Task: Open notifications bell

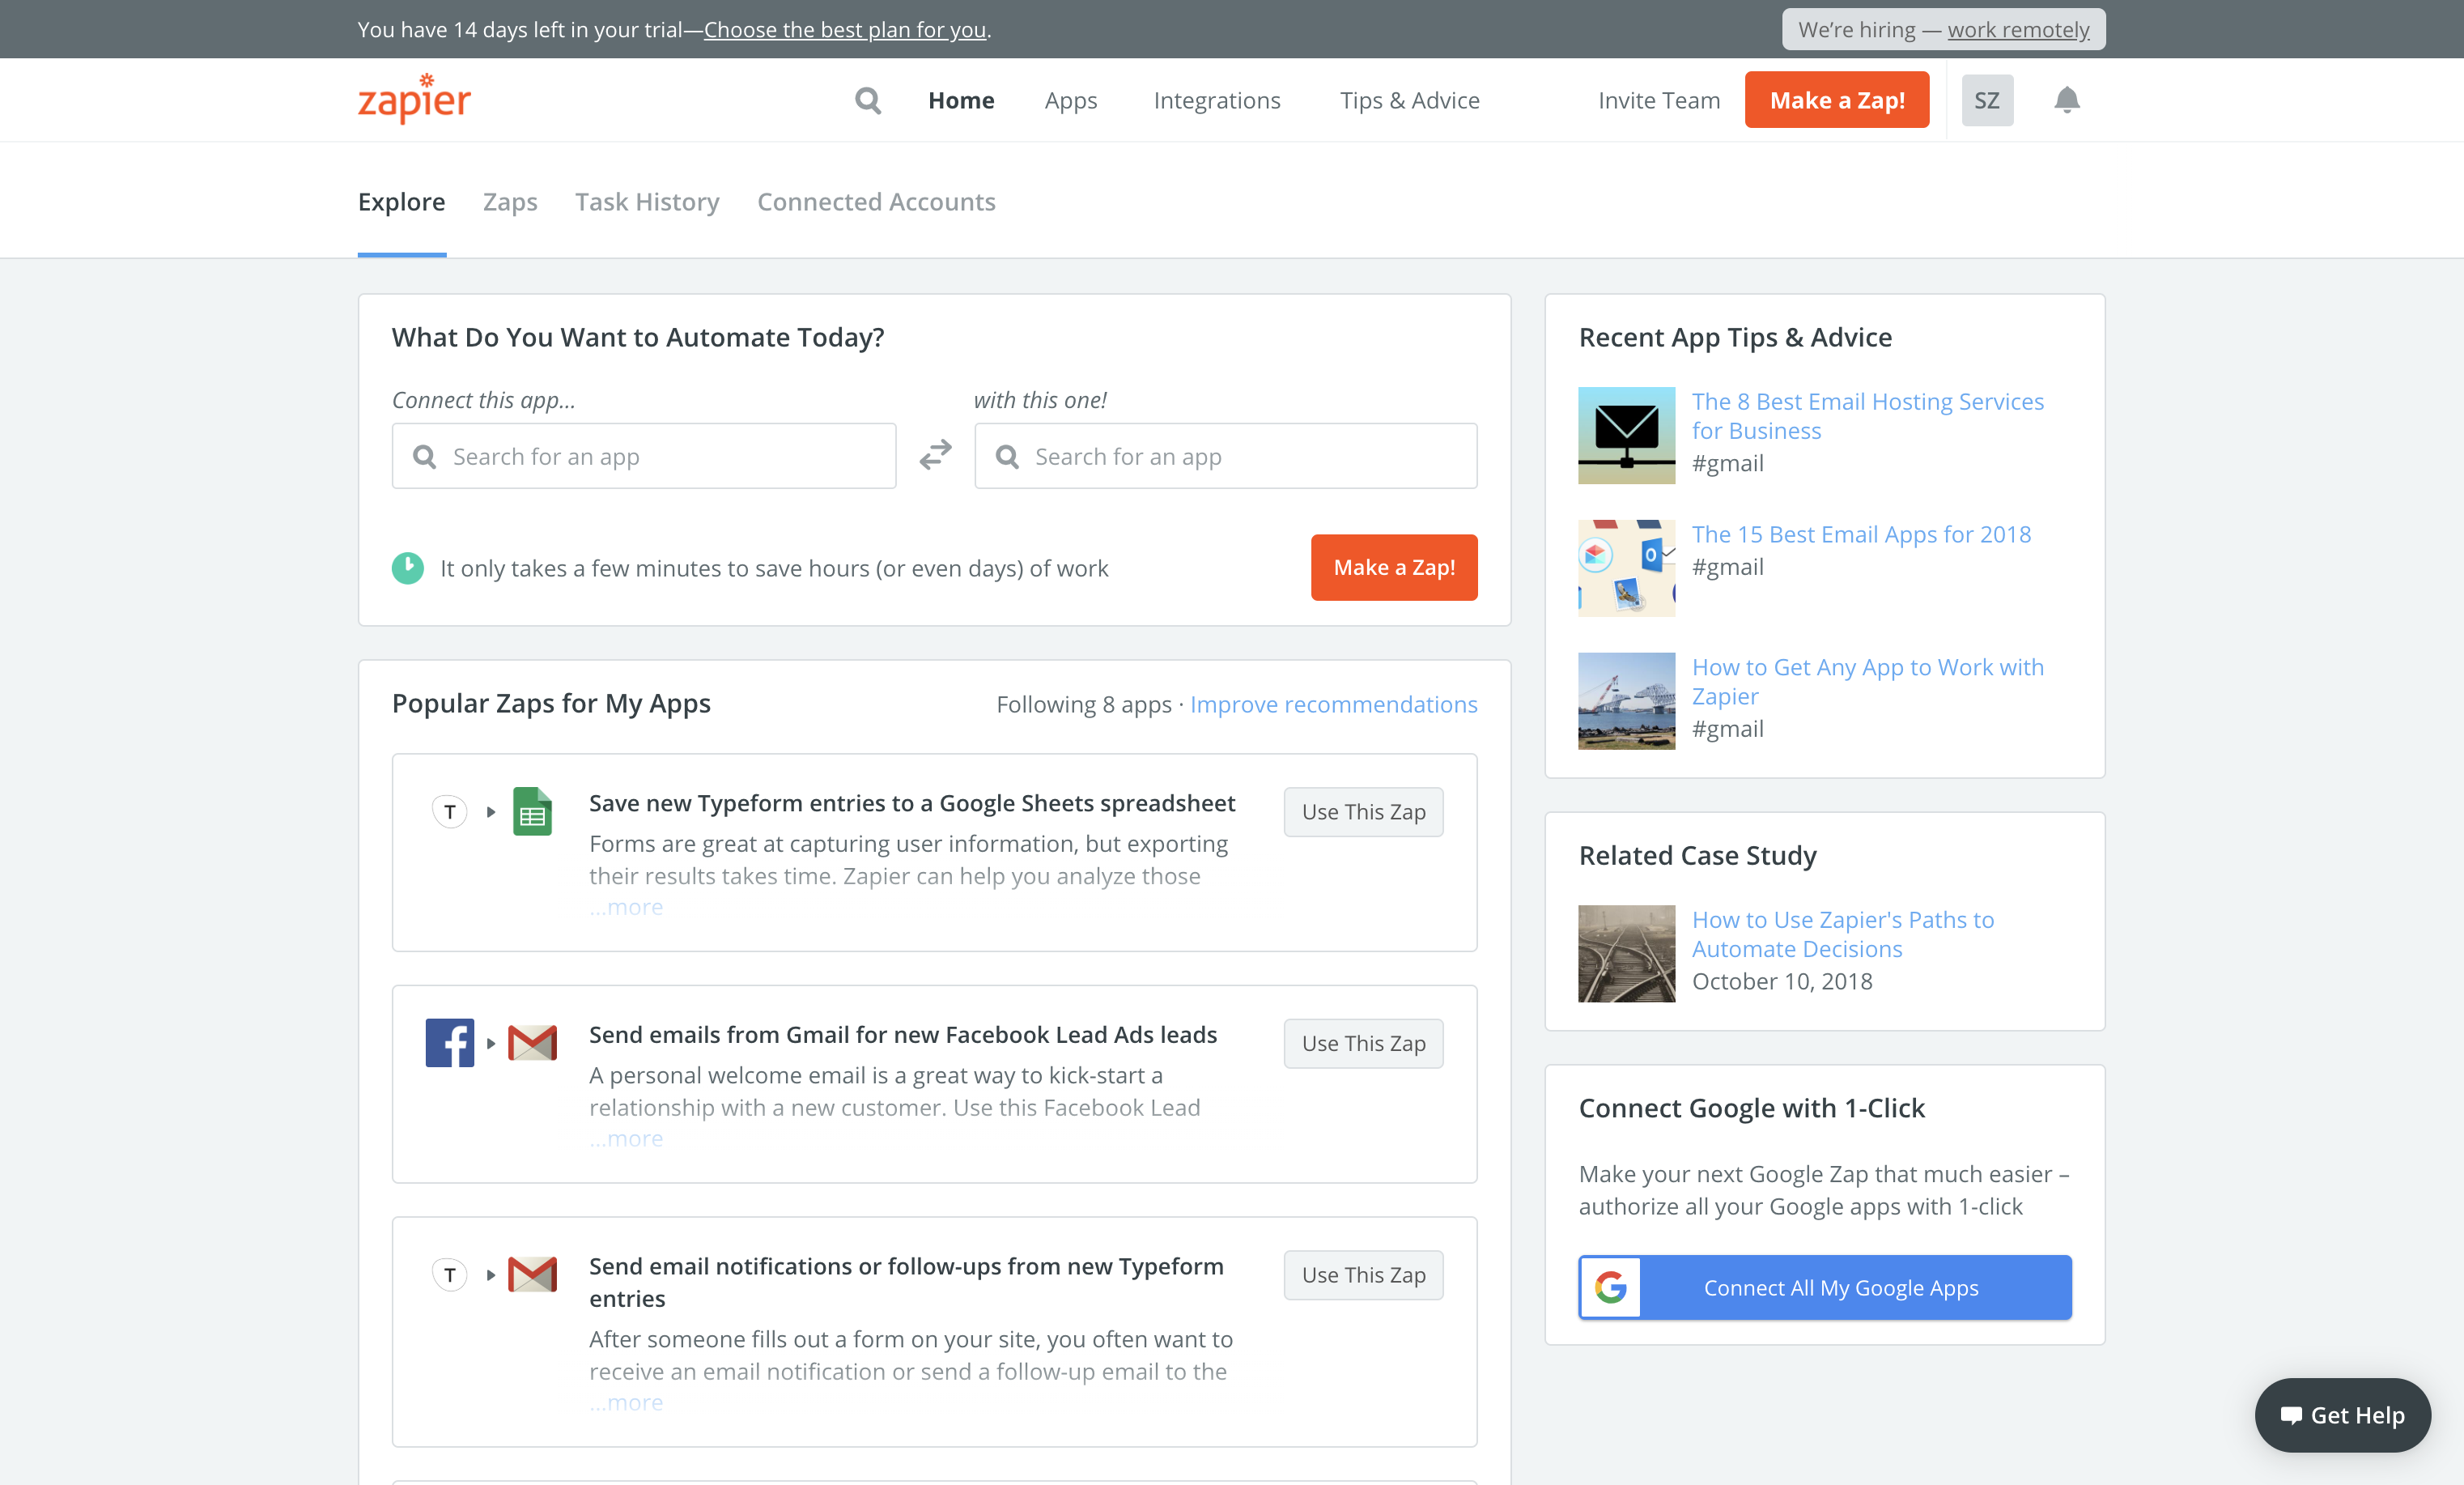Action: [2066, 100]
